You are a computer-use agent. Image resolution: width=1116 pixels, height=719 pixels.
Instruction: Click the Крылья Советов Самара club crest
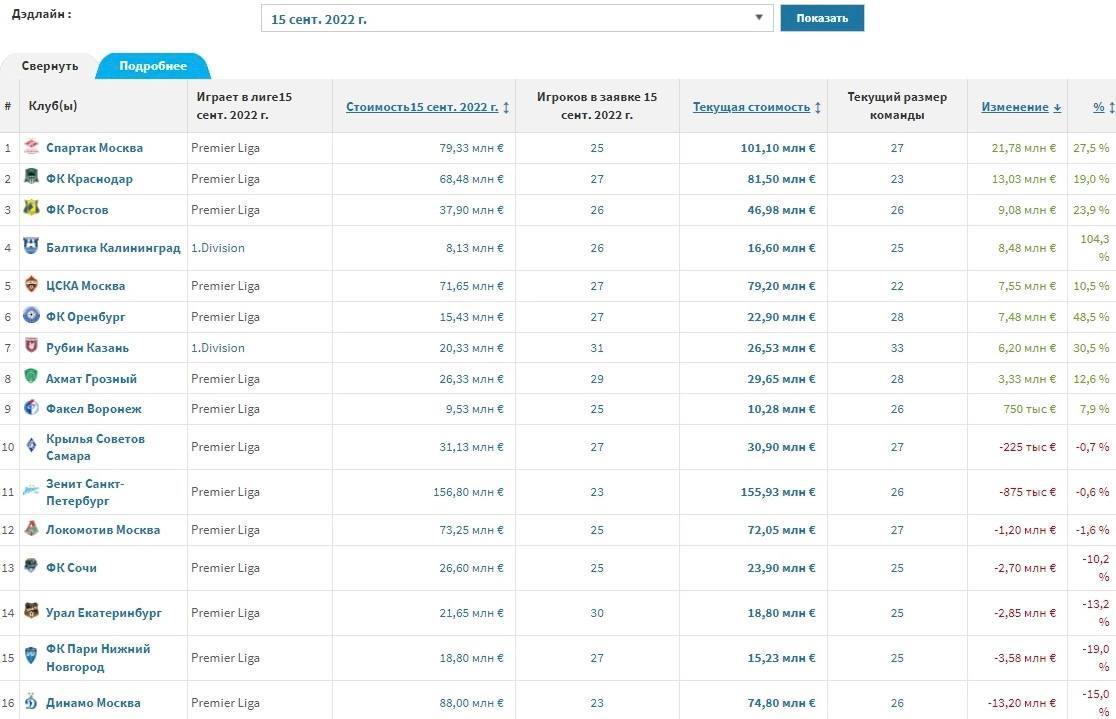coord(31,446)
